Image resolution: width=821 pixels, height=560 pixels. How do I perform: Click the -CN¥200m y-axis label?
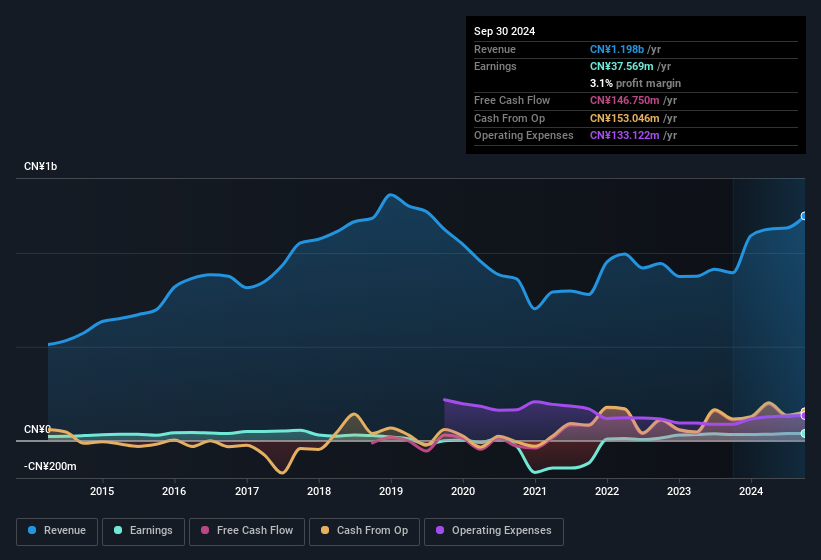pyautogui.click(x=50, y=466)
